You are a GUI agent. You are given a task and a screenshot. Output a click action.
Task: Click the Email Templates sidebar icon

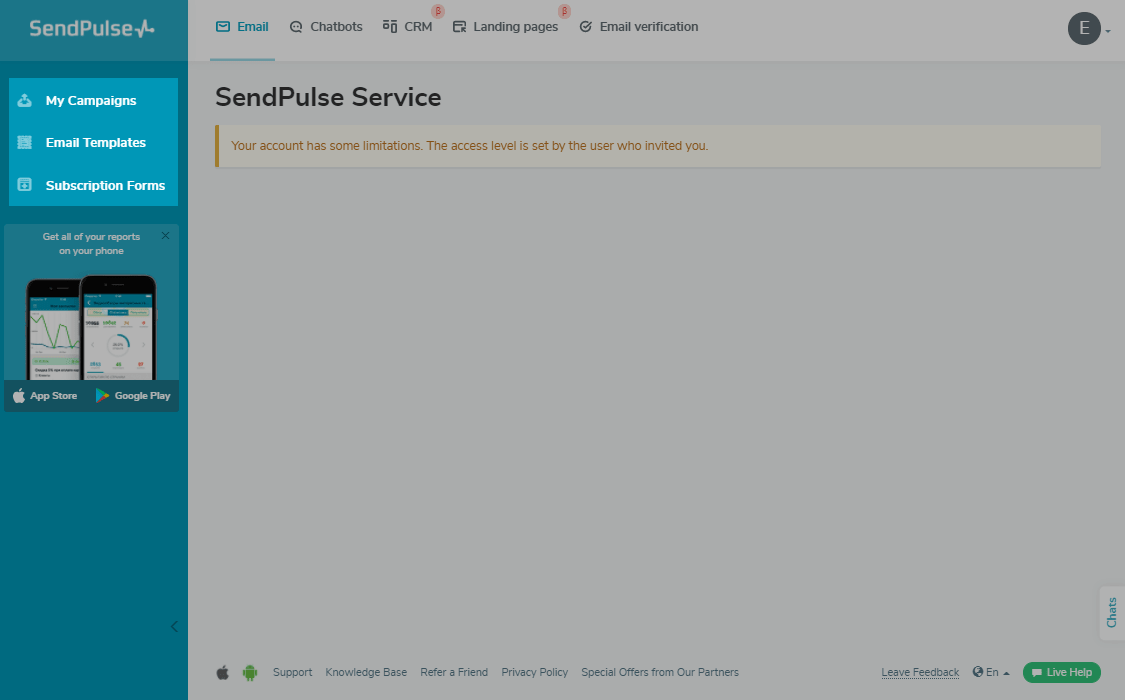pyautogui.click(x=24, y=143)
